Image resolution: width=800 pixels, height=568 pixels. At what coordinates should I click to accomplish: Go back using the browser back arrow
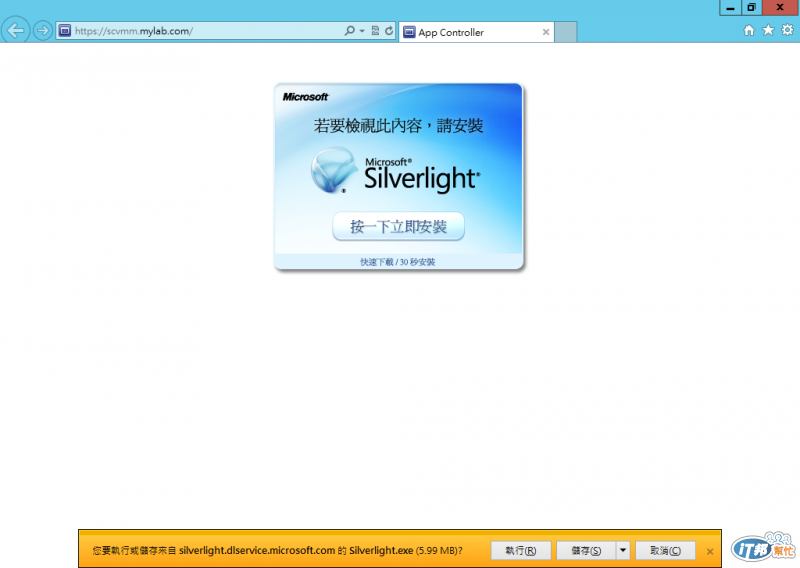pos(15,31)
